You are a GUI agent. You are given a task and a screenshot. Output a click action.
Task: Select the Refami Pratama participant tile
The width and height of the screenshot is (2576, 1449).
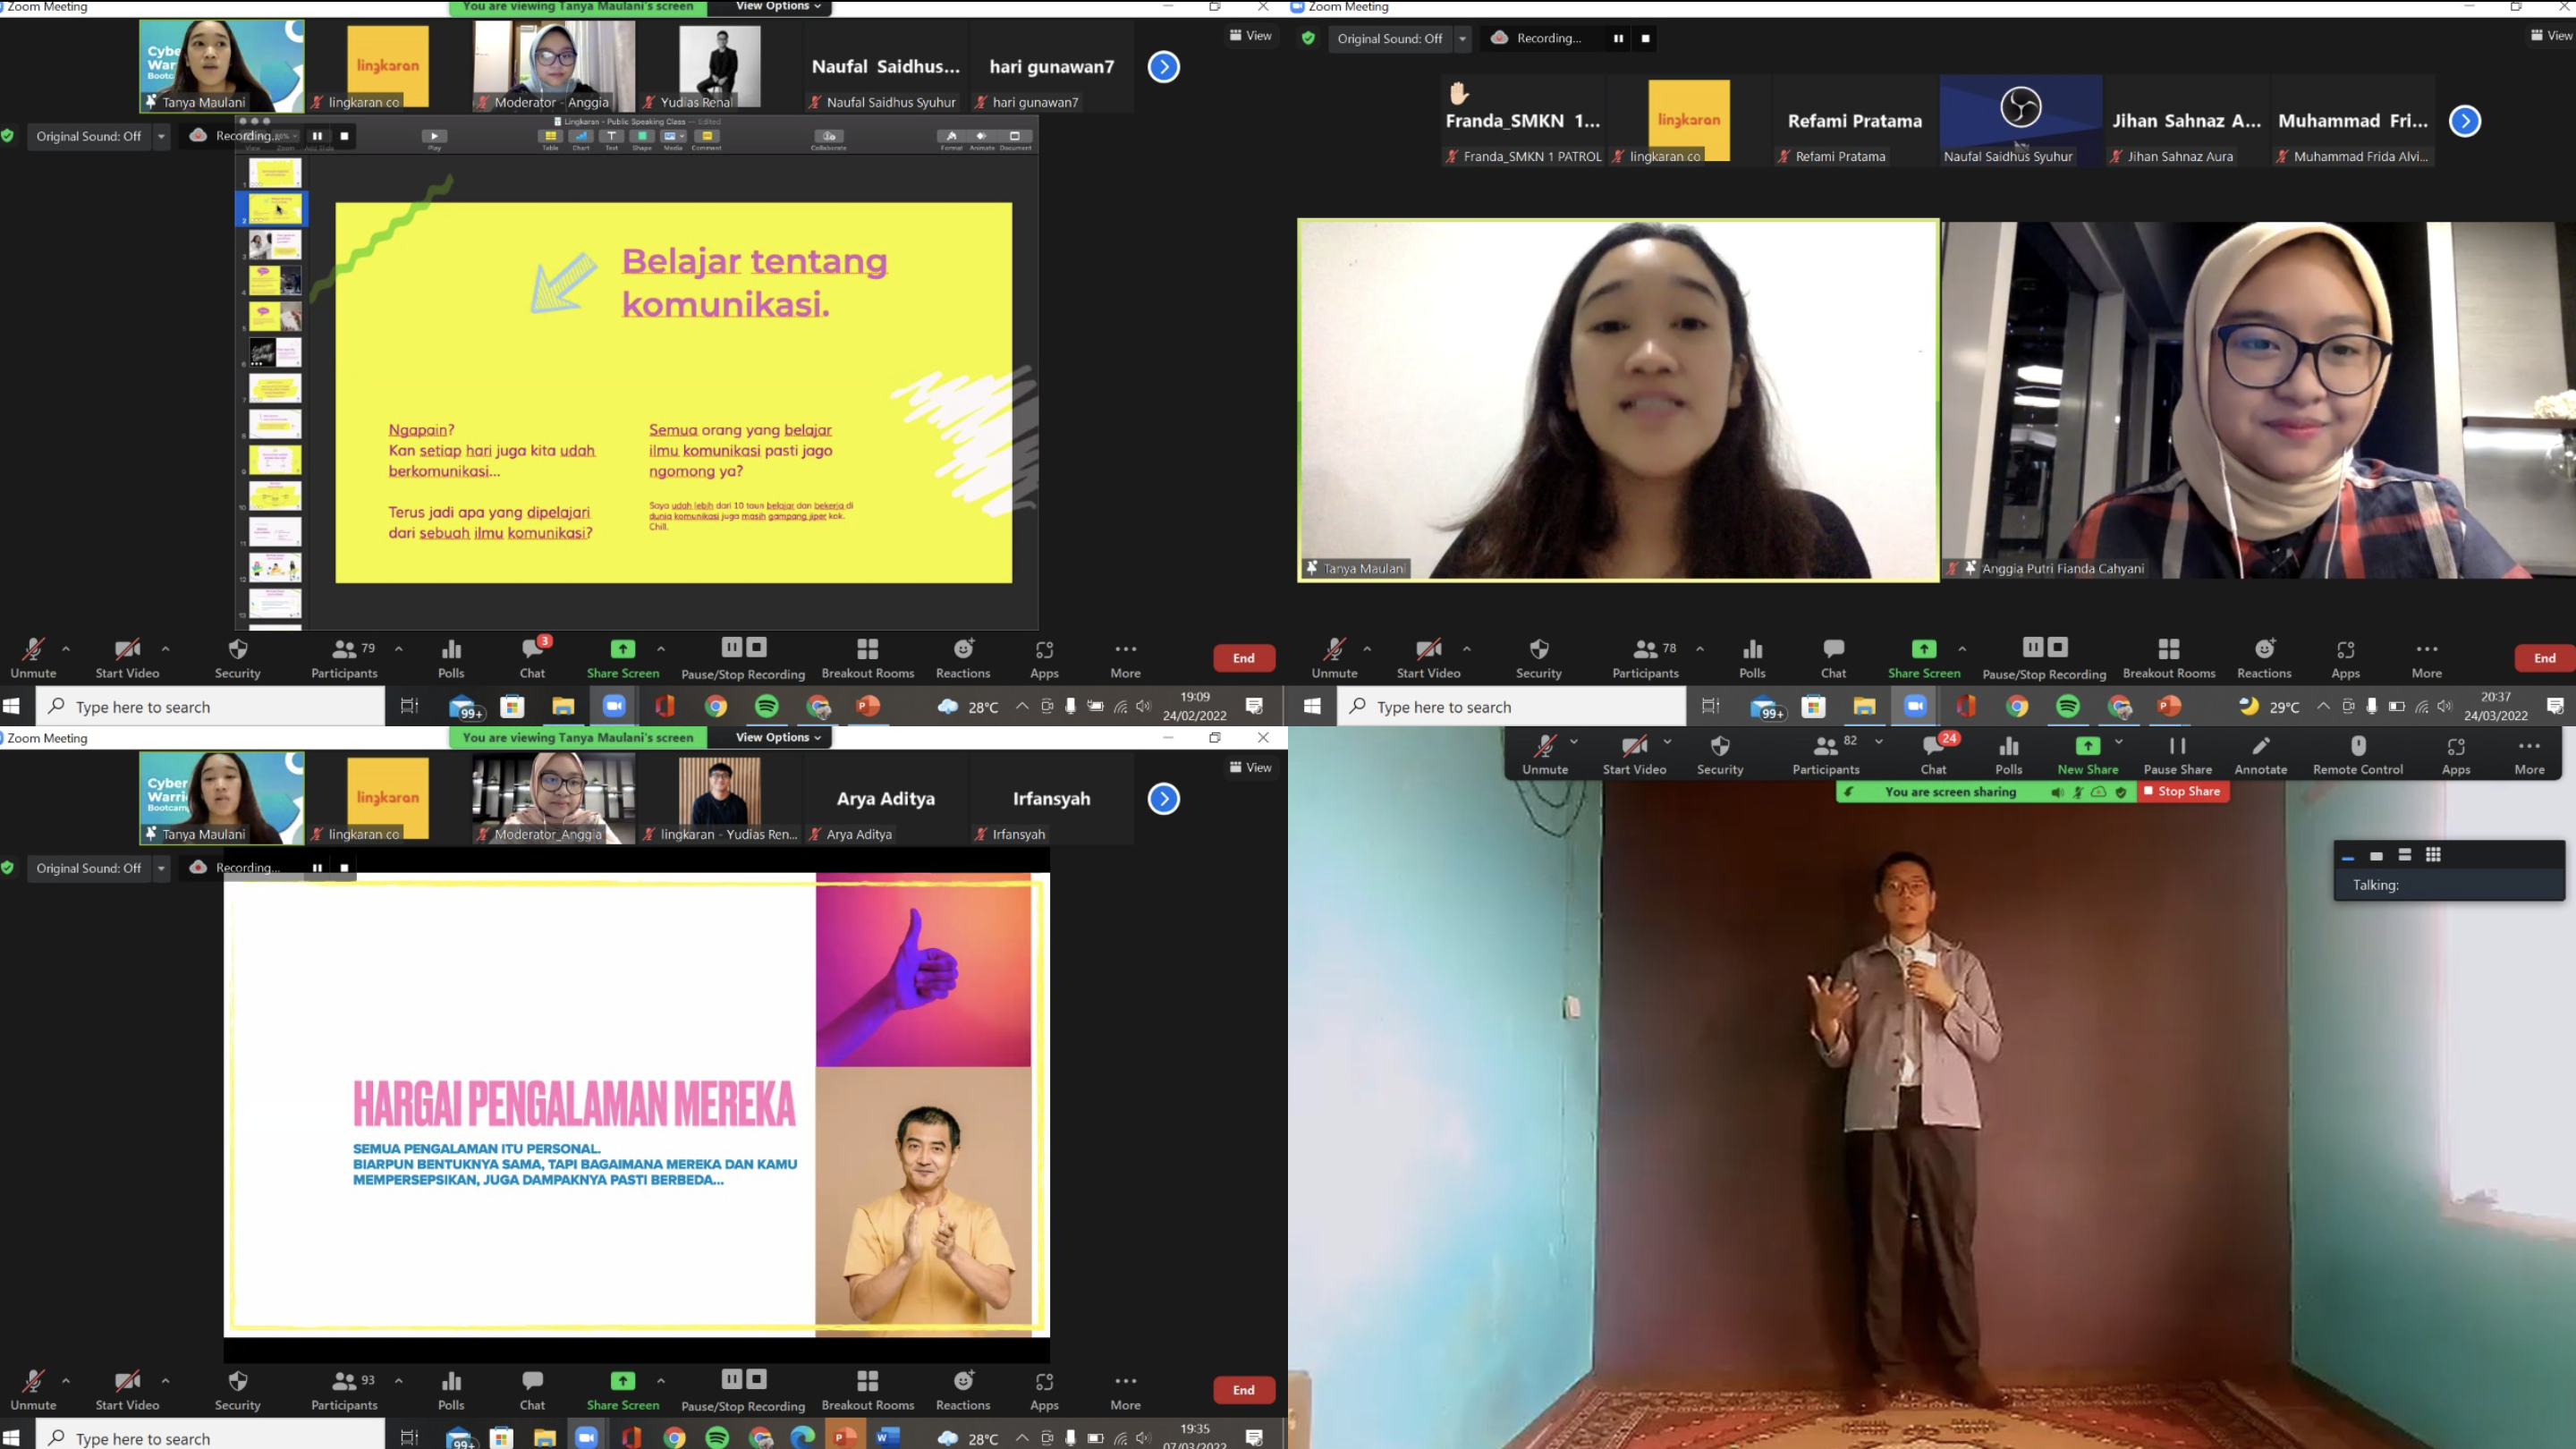tap(1854, 120)
